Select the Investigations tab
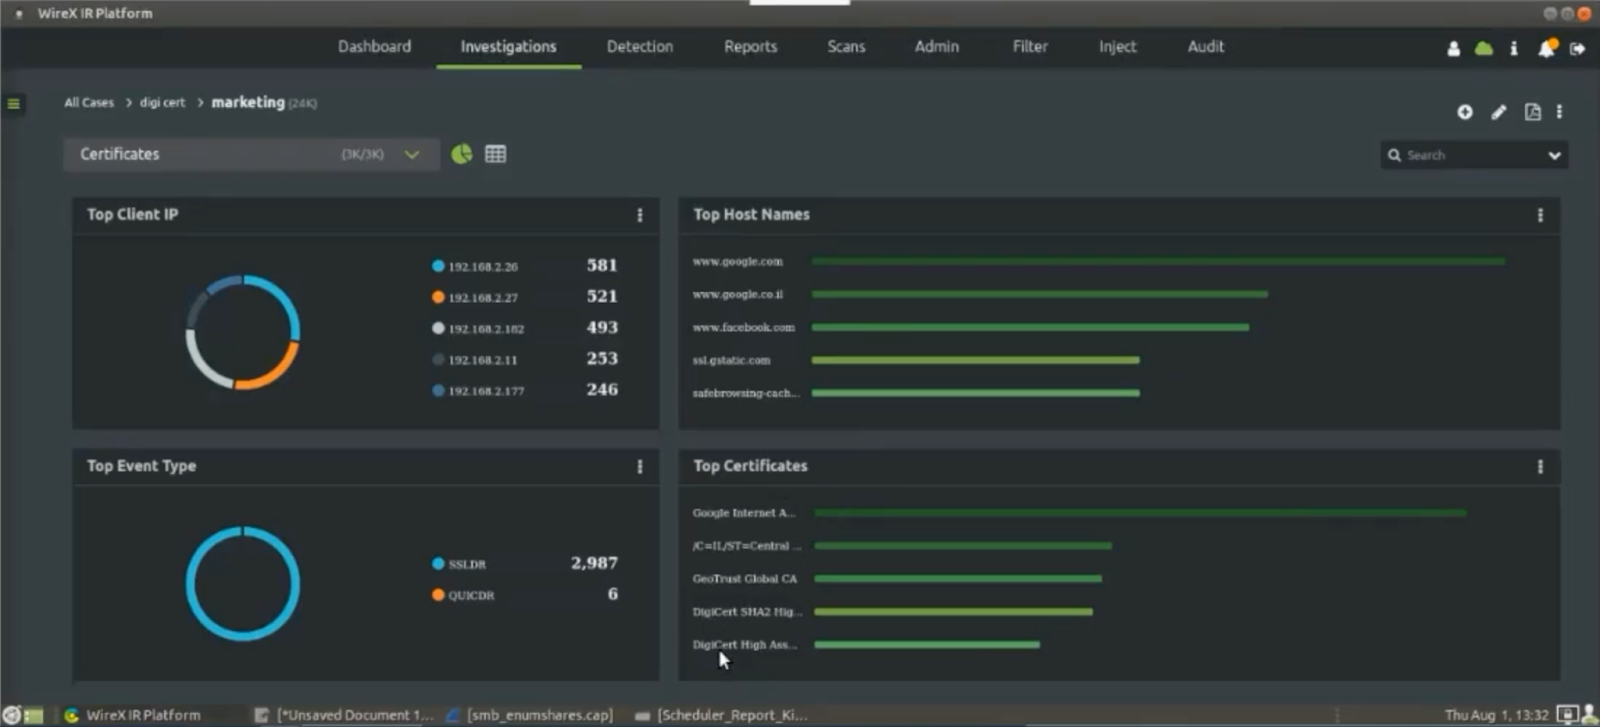This screenshot has height=727, width=1600. click(508, 47)
